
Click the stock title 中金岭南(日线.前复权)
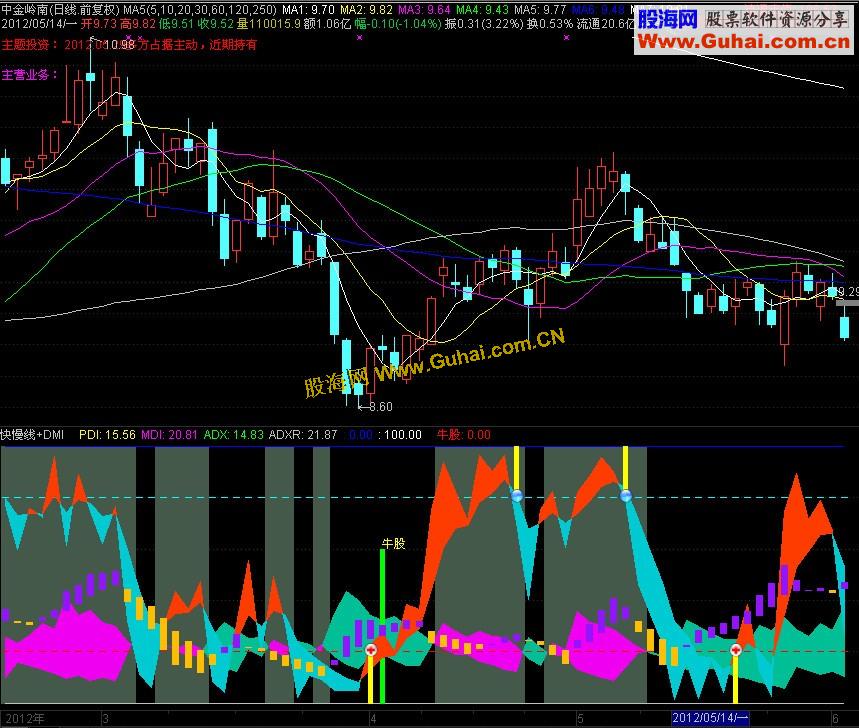pyautogui.click(x=60, y=9)
